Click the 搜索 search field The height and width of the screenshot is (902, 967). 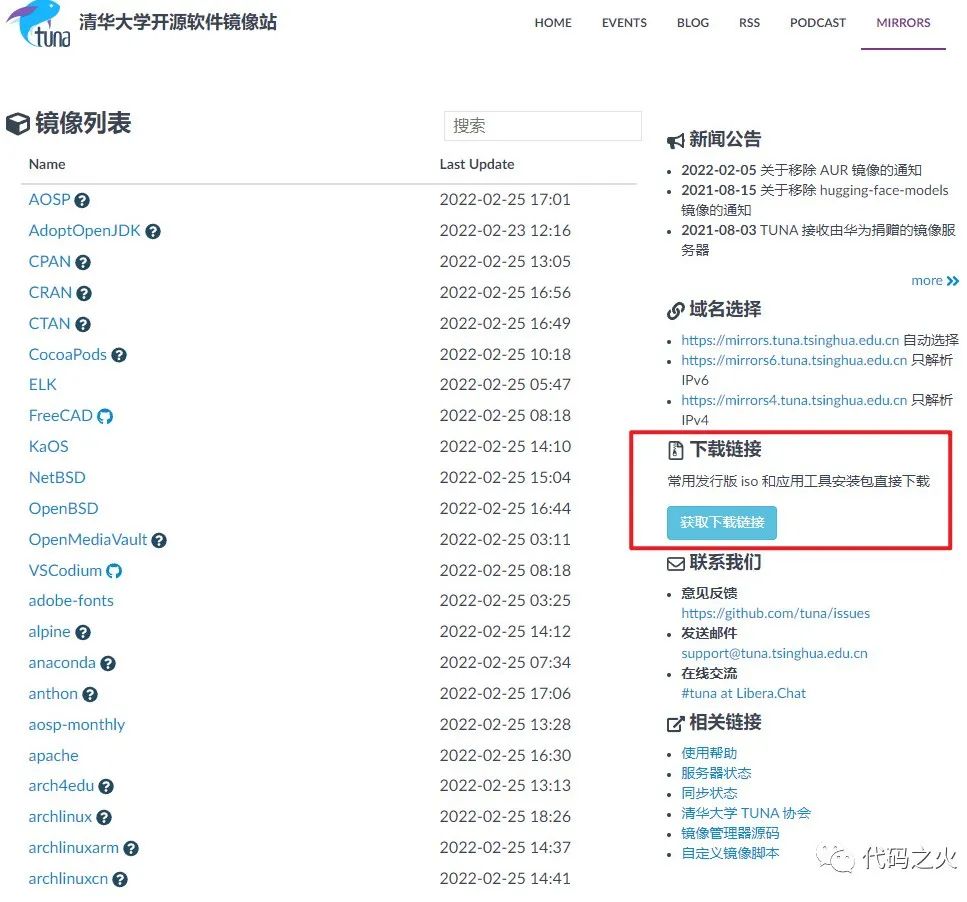[x=543, y=126]
